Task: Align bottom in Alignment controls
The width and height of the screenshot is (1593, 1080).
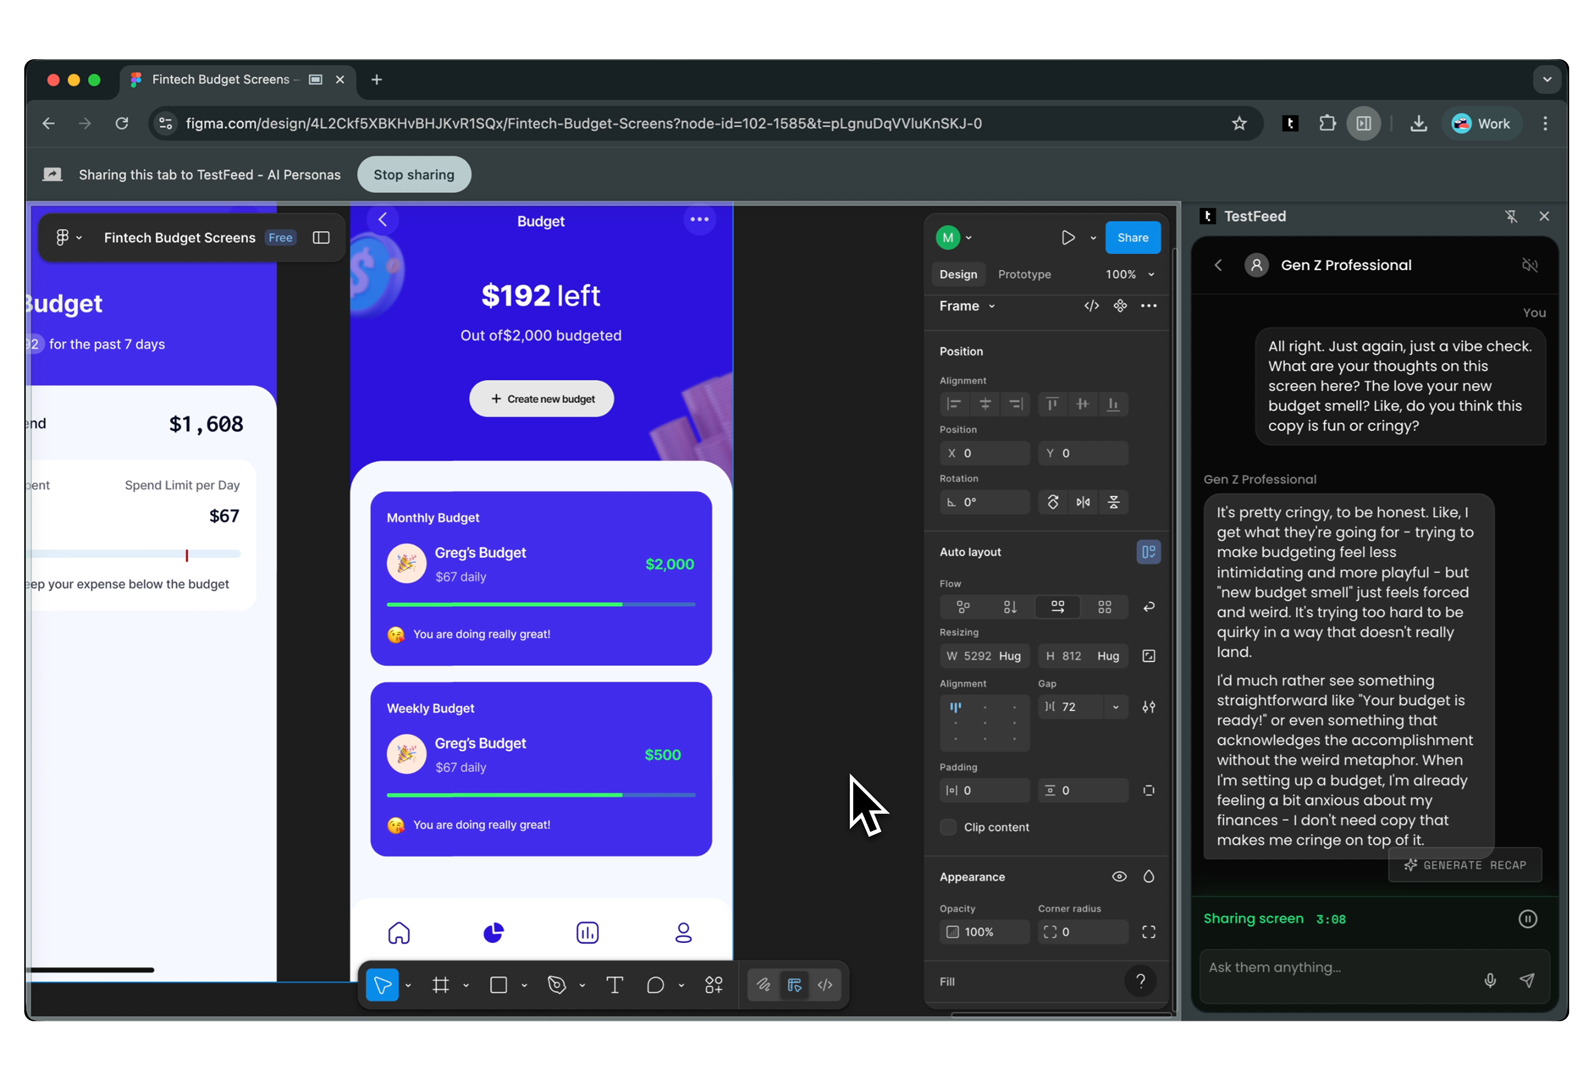Action: [1114, 404]
